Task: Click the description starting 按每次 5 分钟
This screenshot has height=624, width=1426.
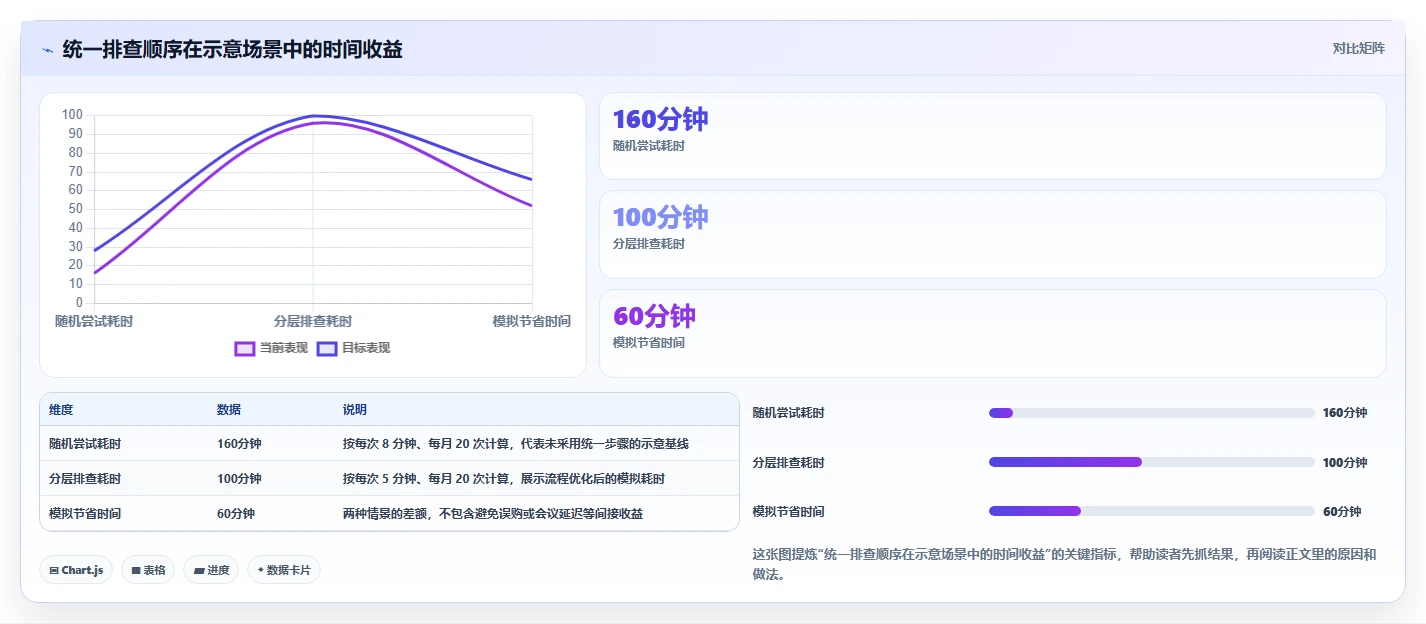Action: 504,479
